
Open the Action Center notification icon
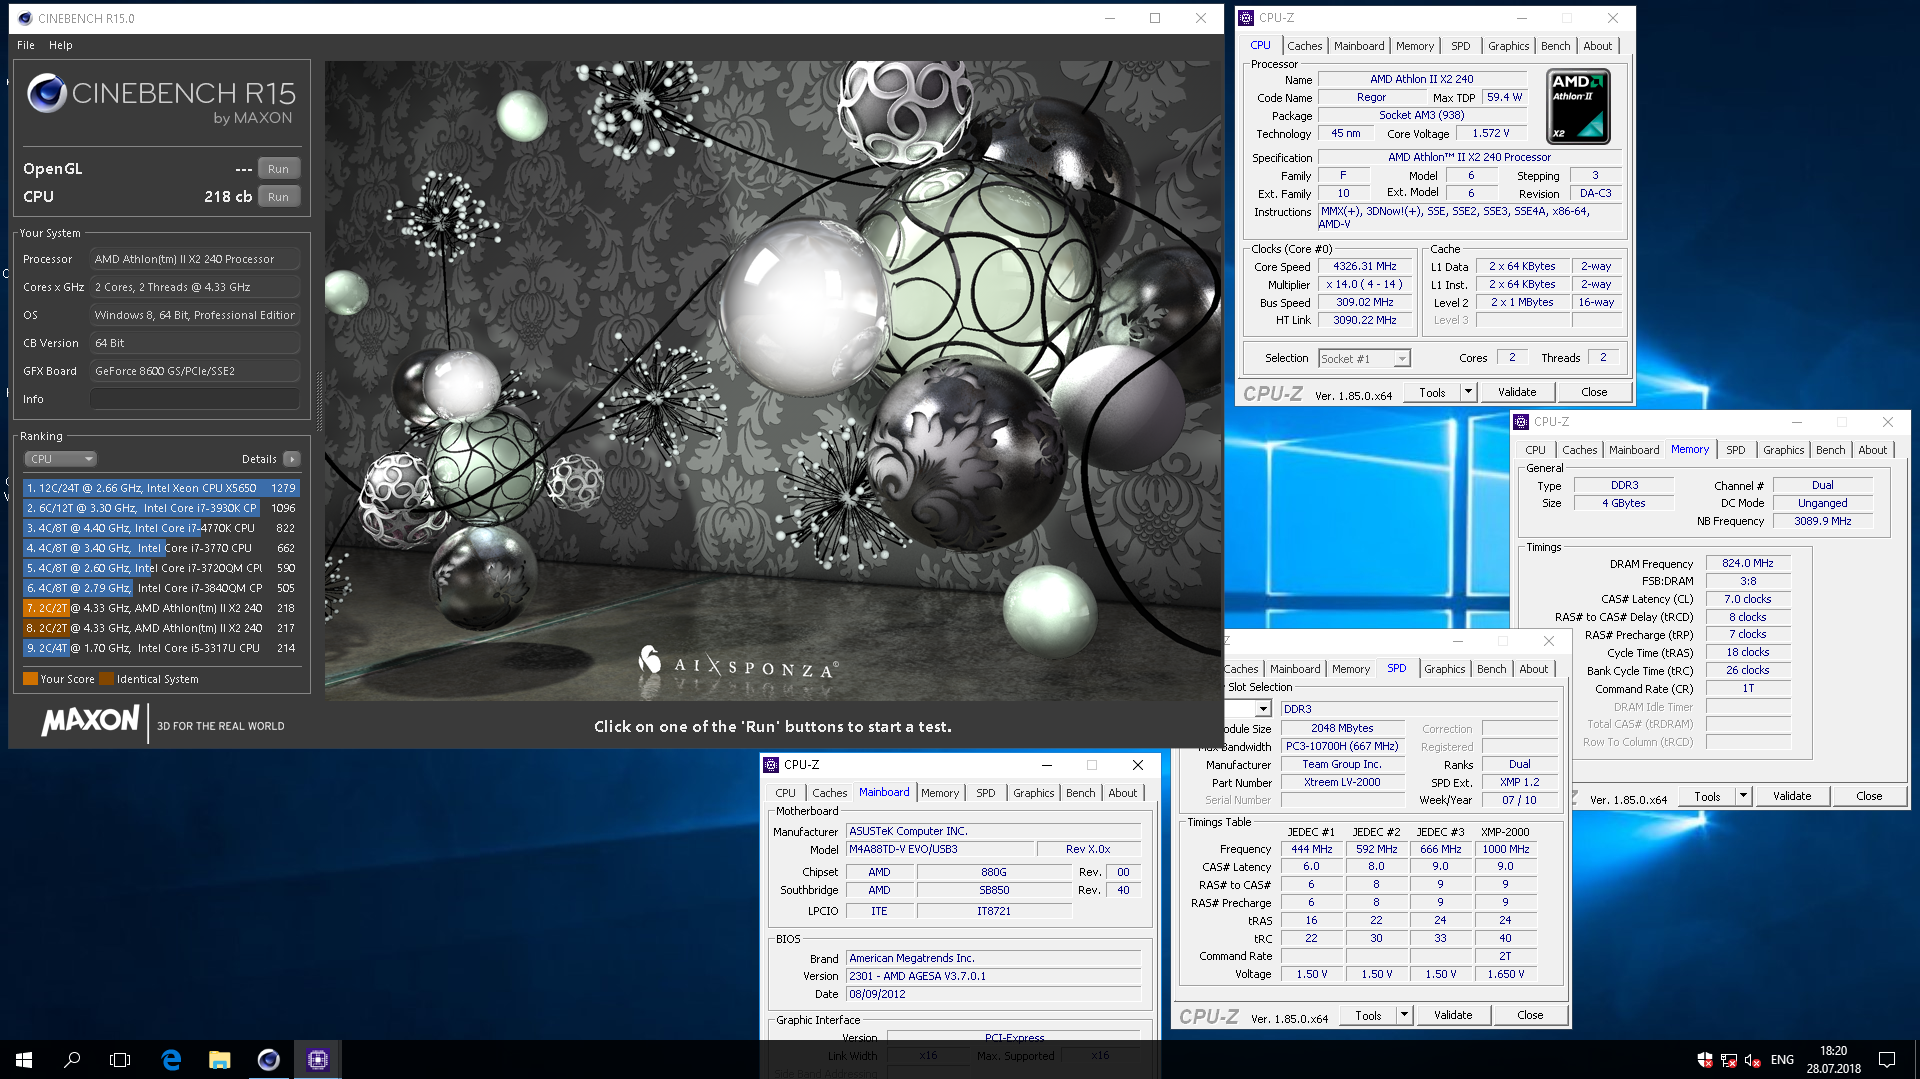coord(1887,1059)
